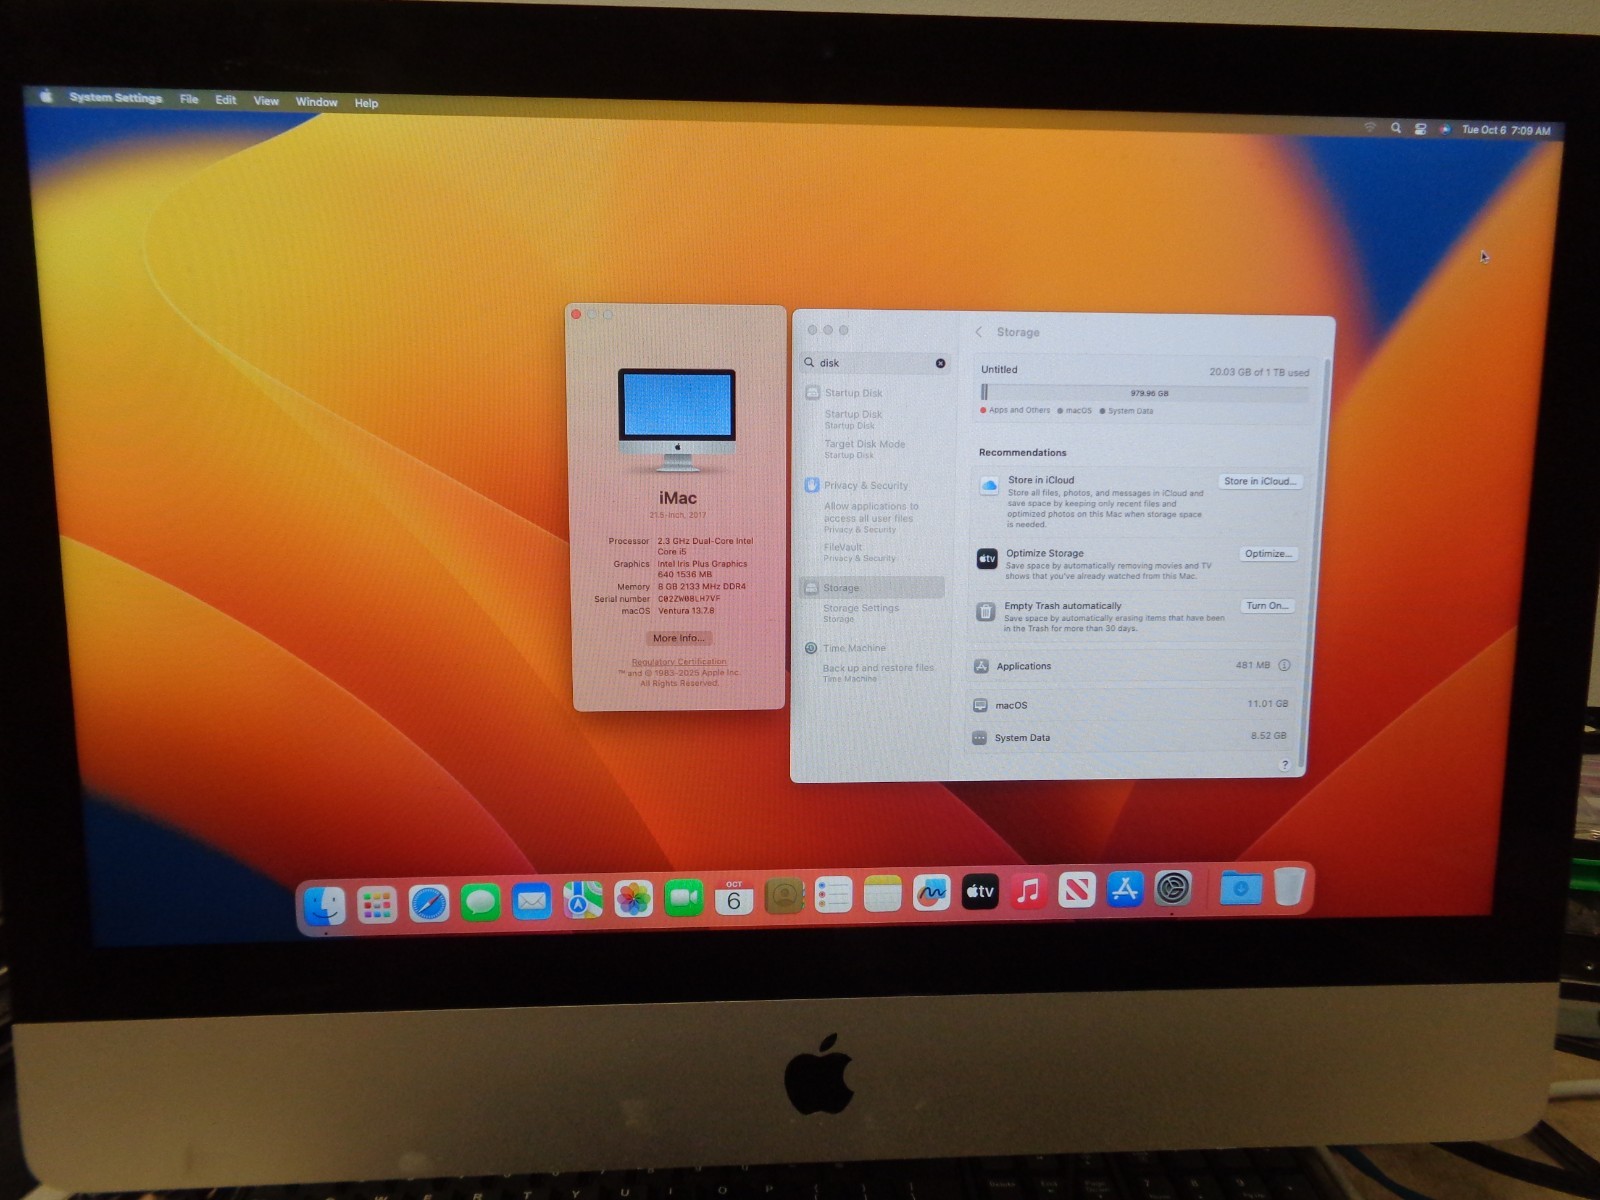Show Applications storage info button
Screen dimensions: 1600x1200
pyautogui.click(x=1284, y=665)
